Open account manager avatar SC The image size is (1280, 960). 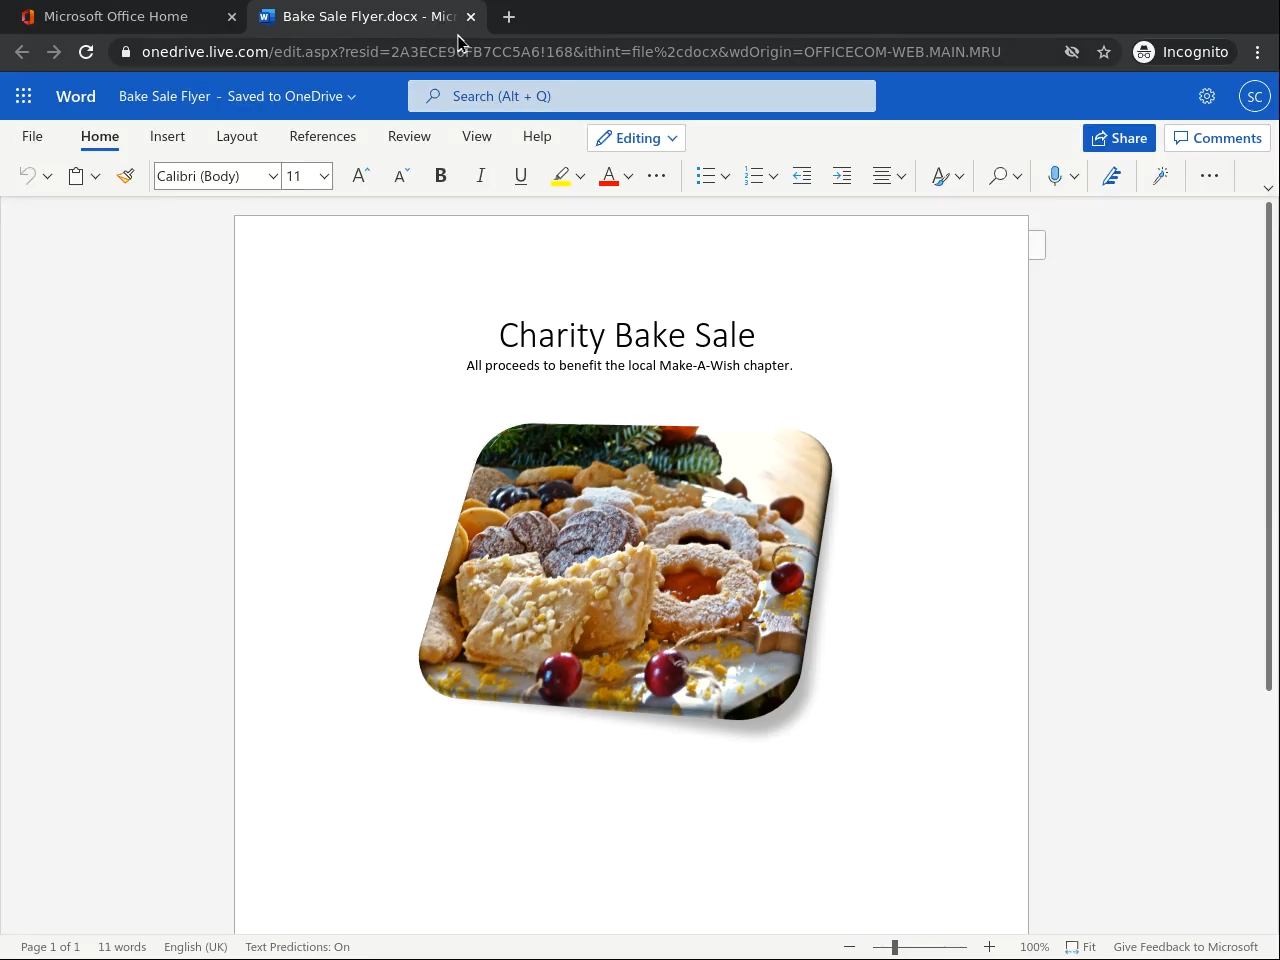[x=1255, y=96]
